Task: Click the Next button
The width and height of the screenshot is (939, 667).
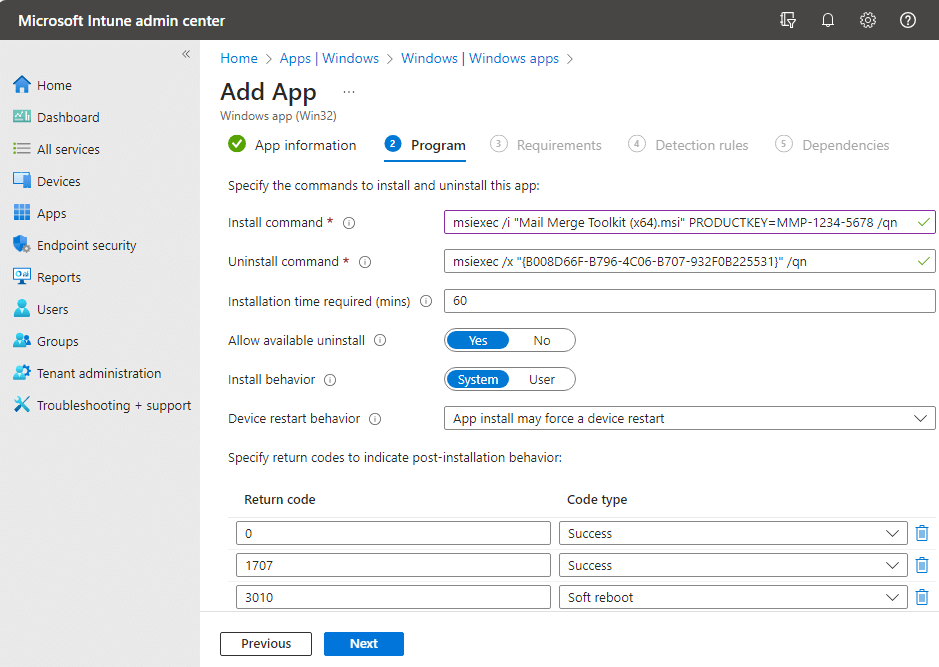Action: coord(364,644)
